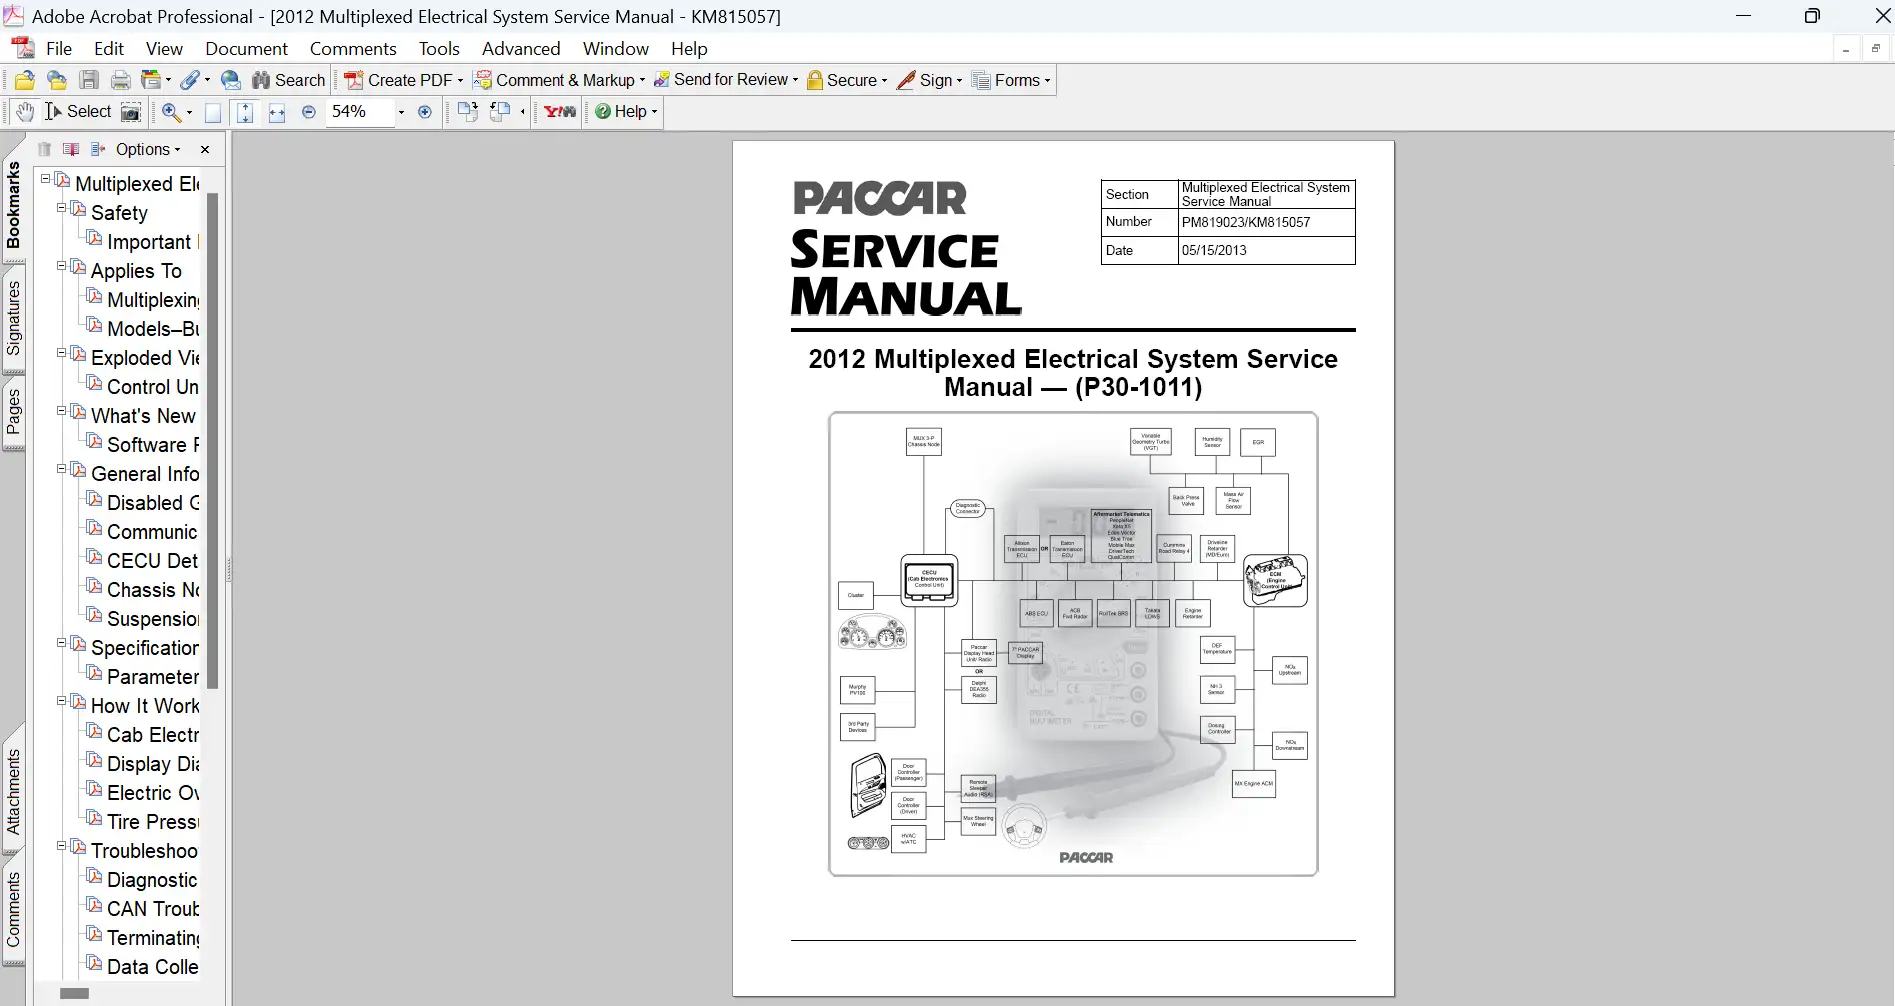Click the zoom in plus button
1895x1006 pixels.
425,112
